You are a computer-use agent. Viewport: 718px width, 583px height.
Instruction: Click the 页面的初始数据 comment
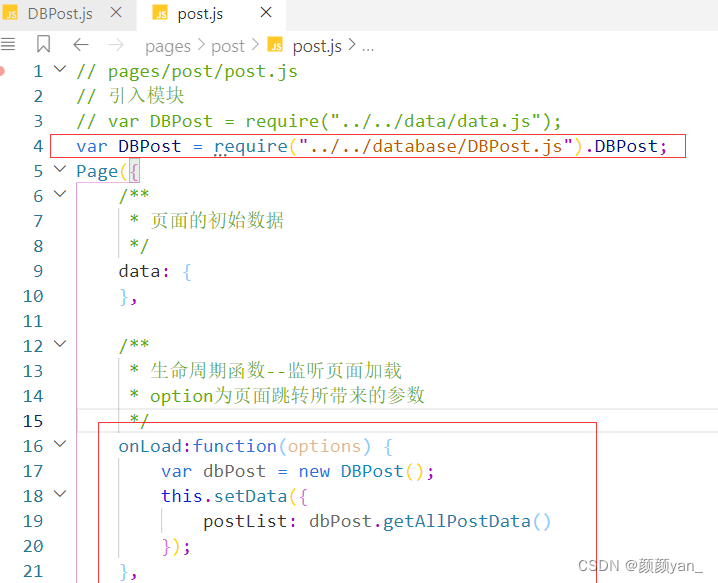click(217, 221)
